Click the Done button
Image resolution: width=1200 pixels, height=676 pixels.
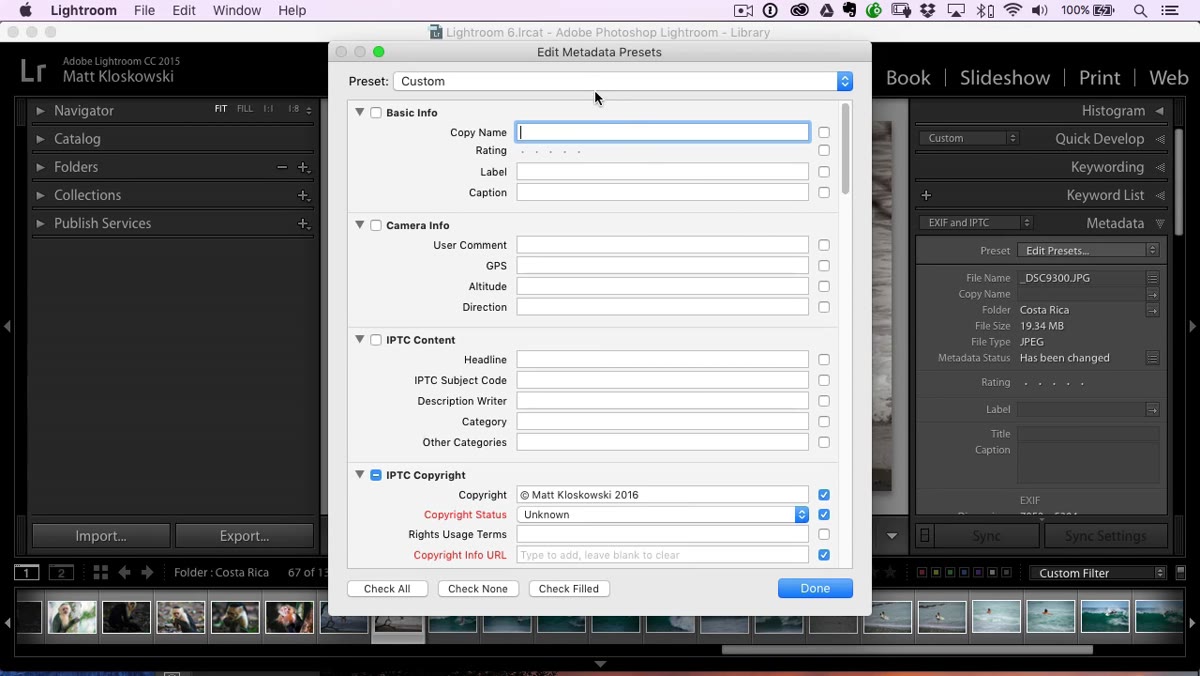tap(815, 589)
